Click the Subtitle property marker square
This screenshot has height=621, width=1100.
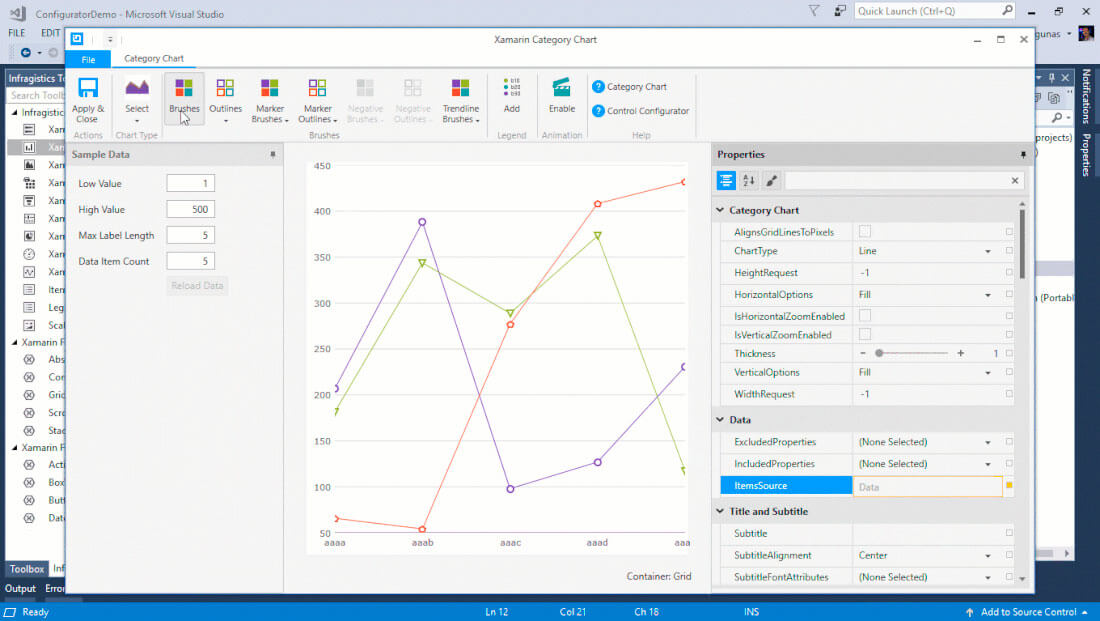click(1009, 533)
